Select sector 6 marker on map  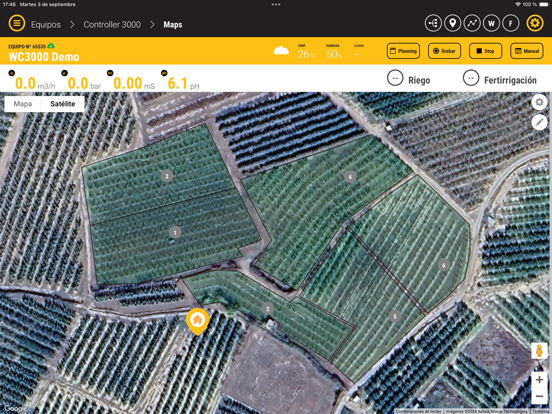point(444,265)
